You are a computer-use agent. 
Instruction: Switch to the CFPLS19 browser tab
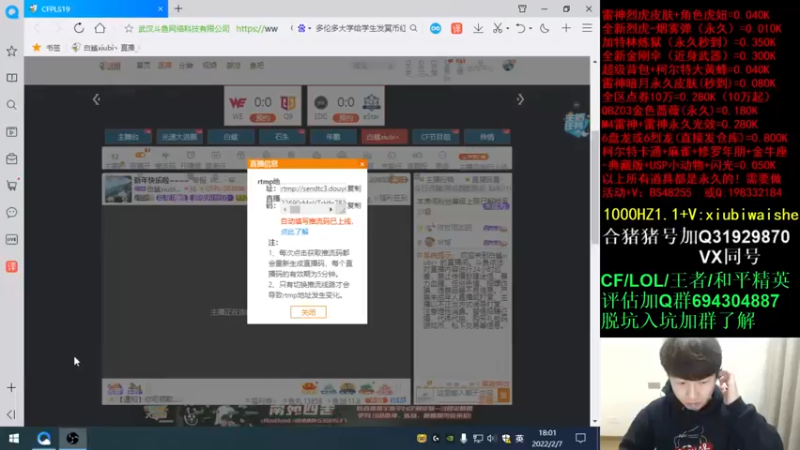96,9
